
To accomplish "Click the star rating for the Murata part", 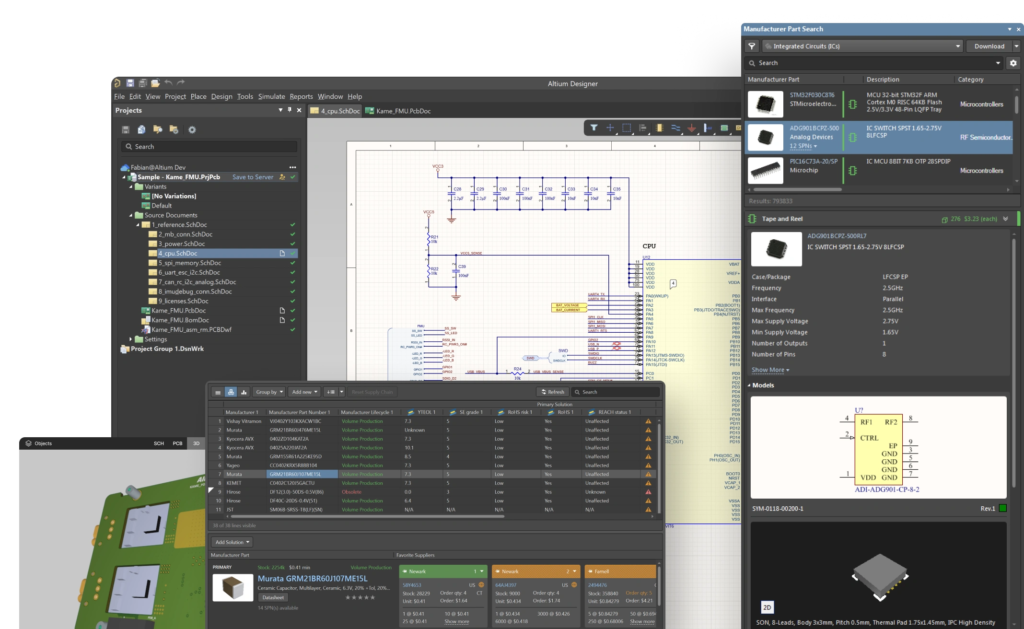I will point(360,598).
